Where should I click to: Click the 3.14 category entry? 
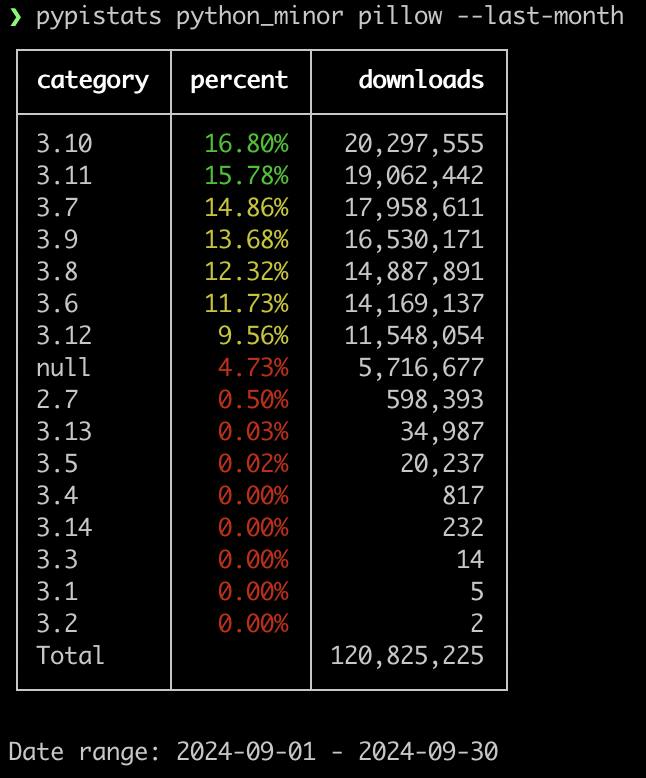coord(64,527)
